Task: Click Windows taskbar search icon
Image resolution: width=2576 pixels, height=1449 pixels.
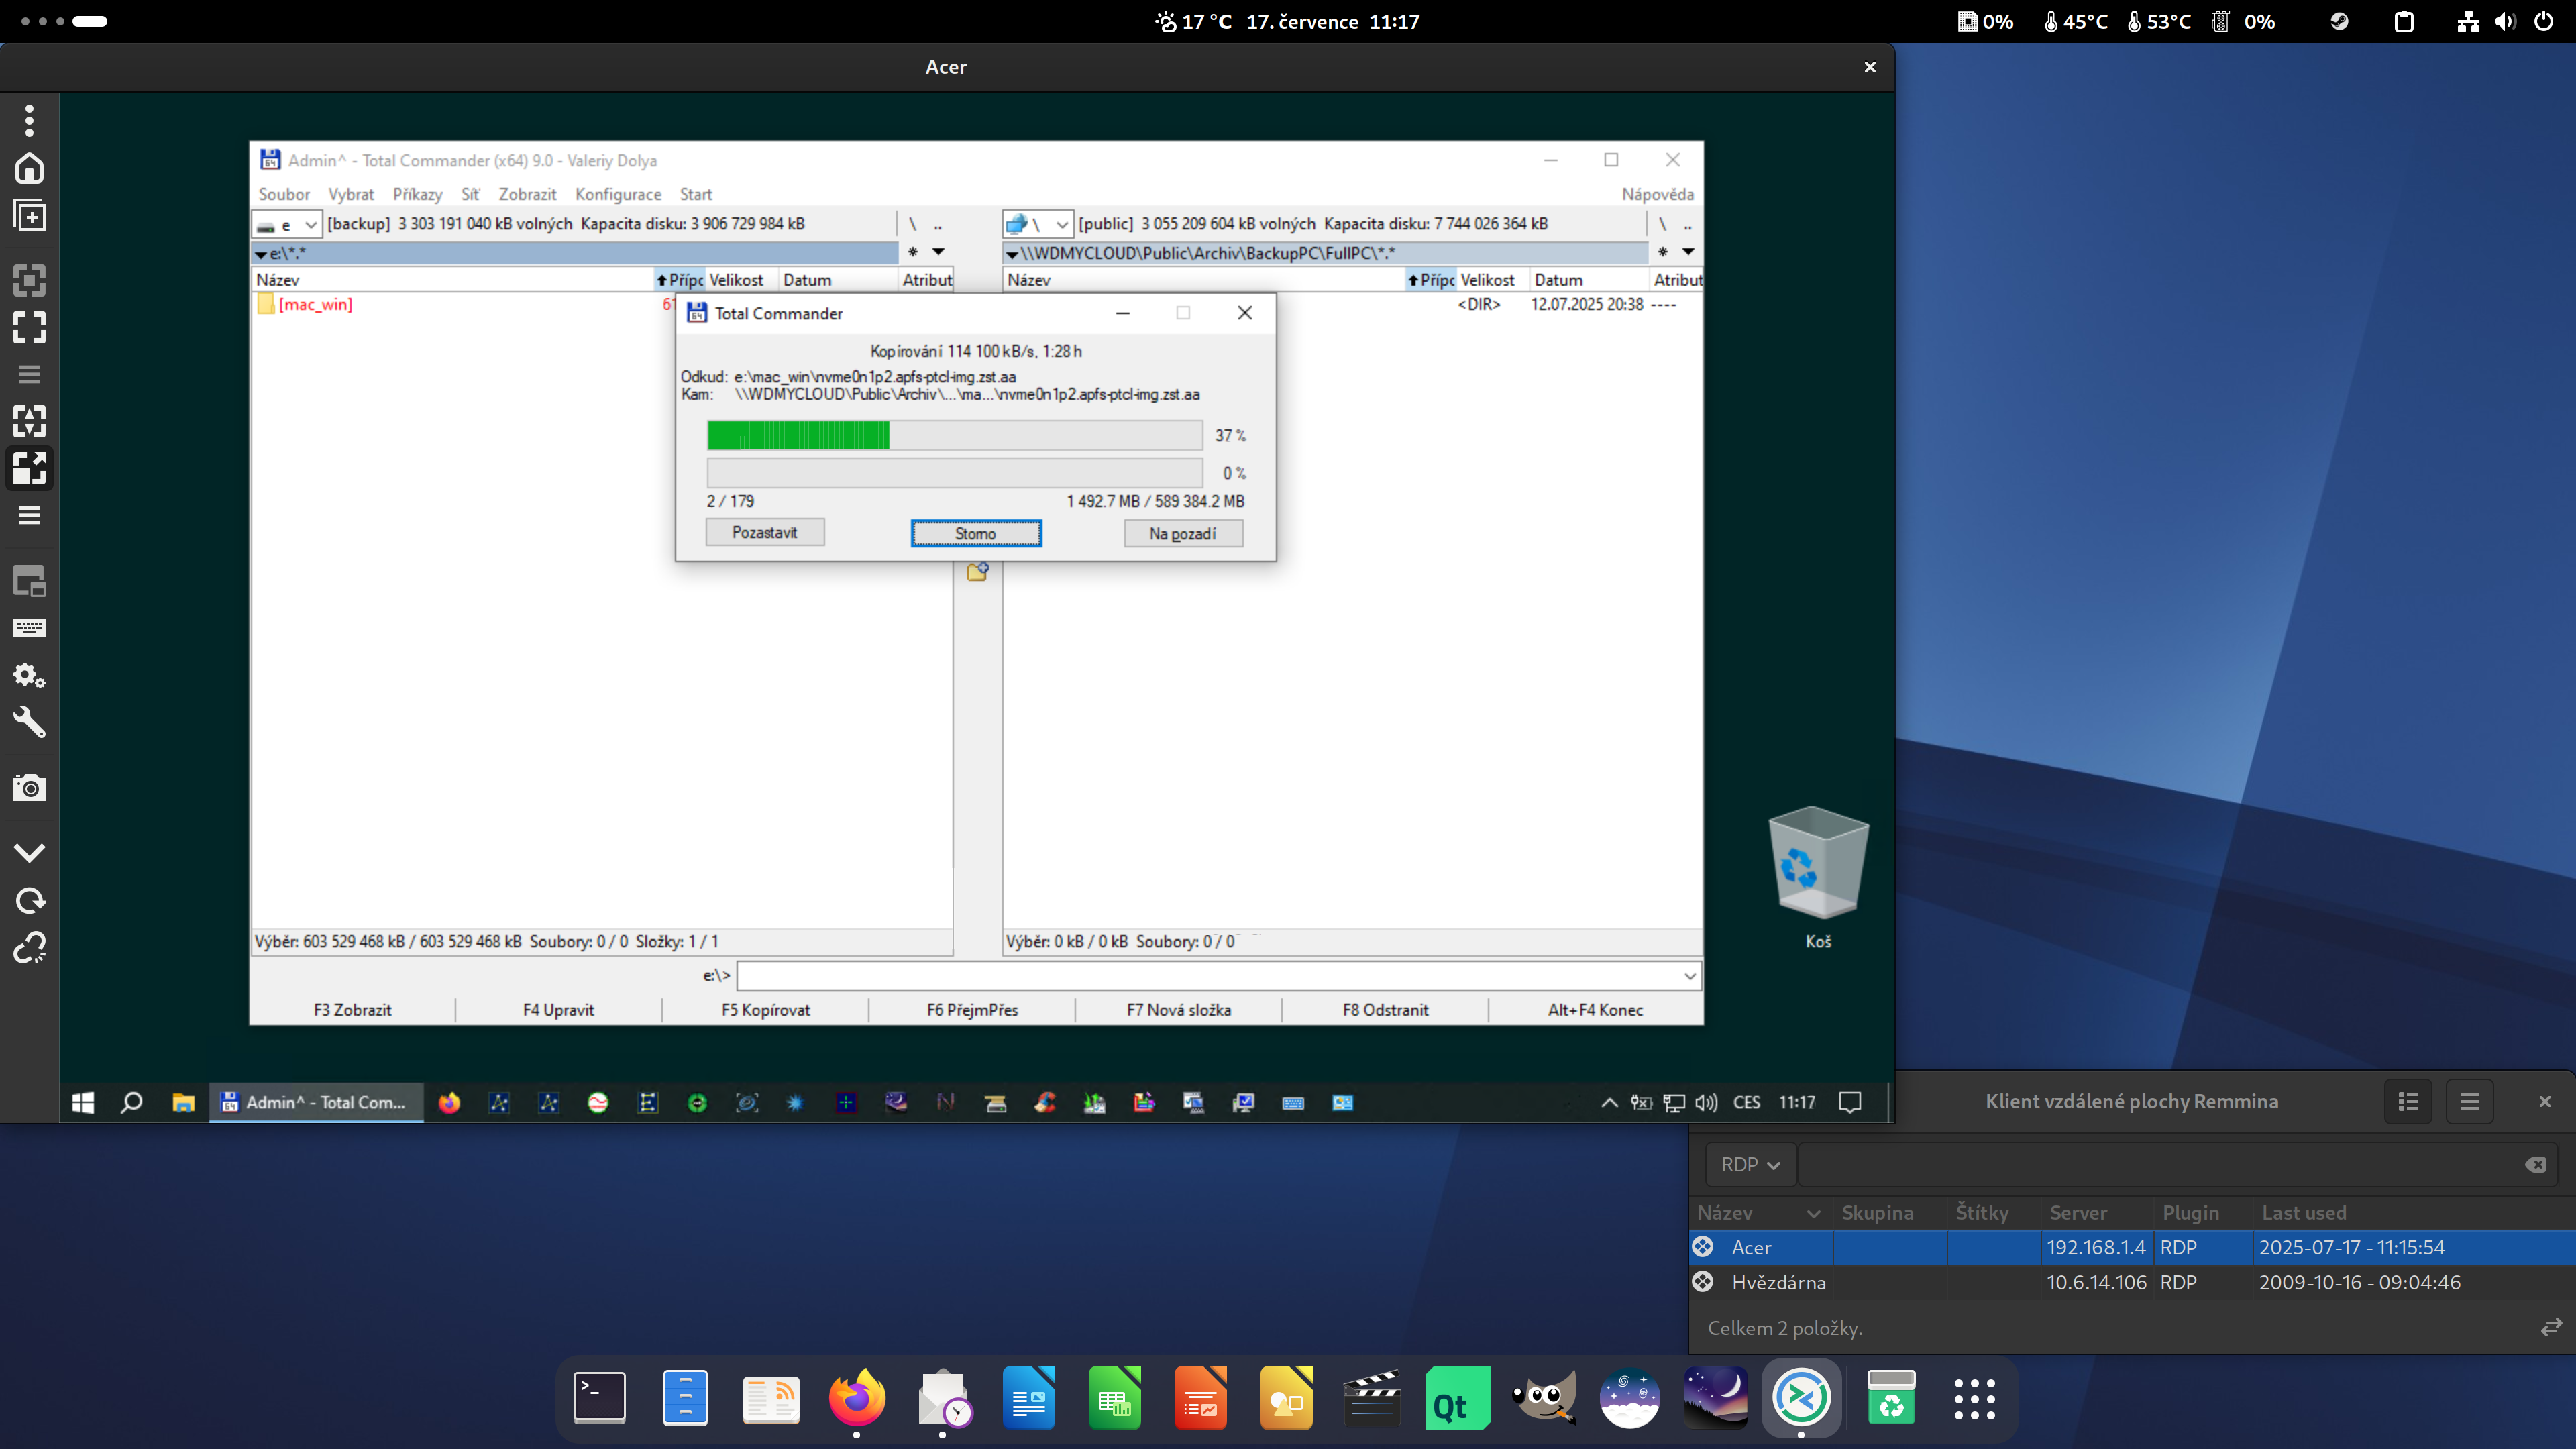Action: [131, 1102]
